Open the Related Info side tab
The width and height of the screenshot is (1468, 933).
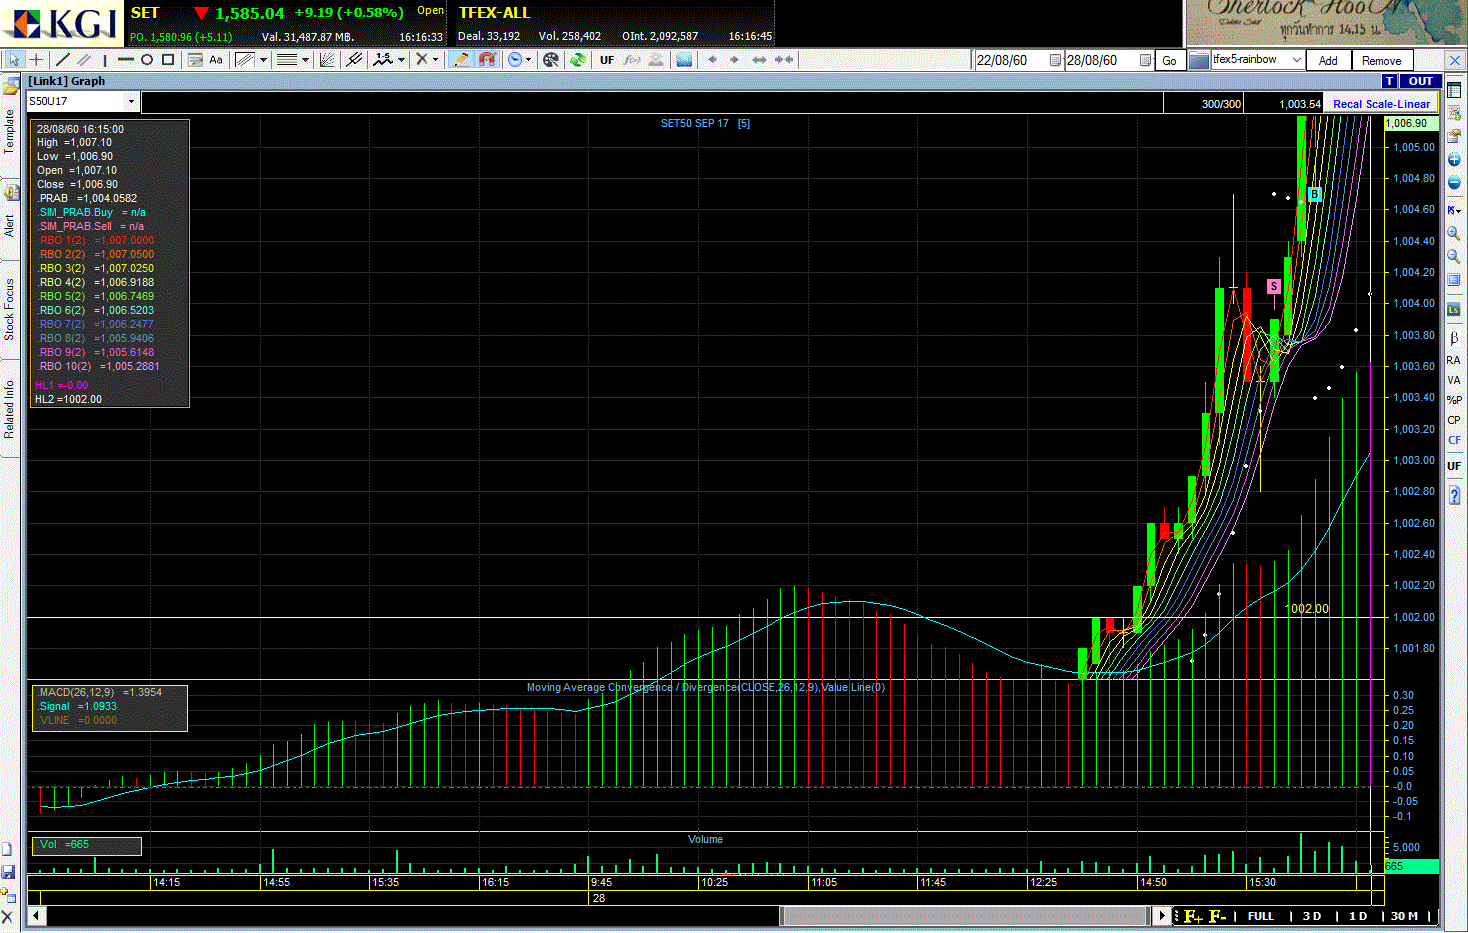10,409
